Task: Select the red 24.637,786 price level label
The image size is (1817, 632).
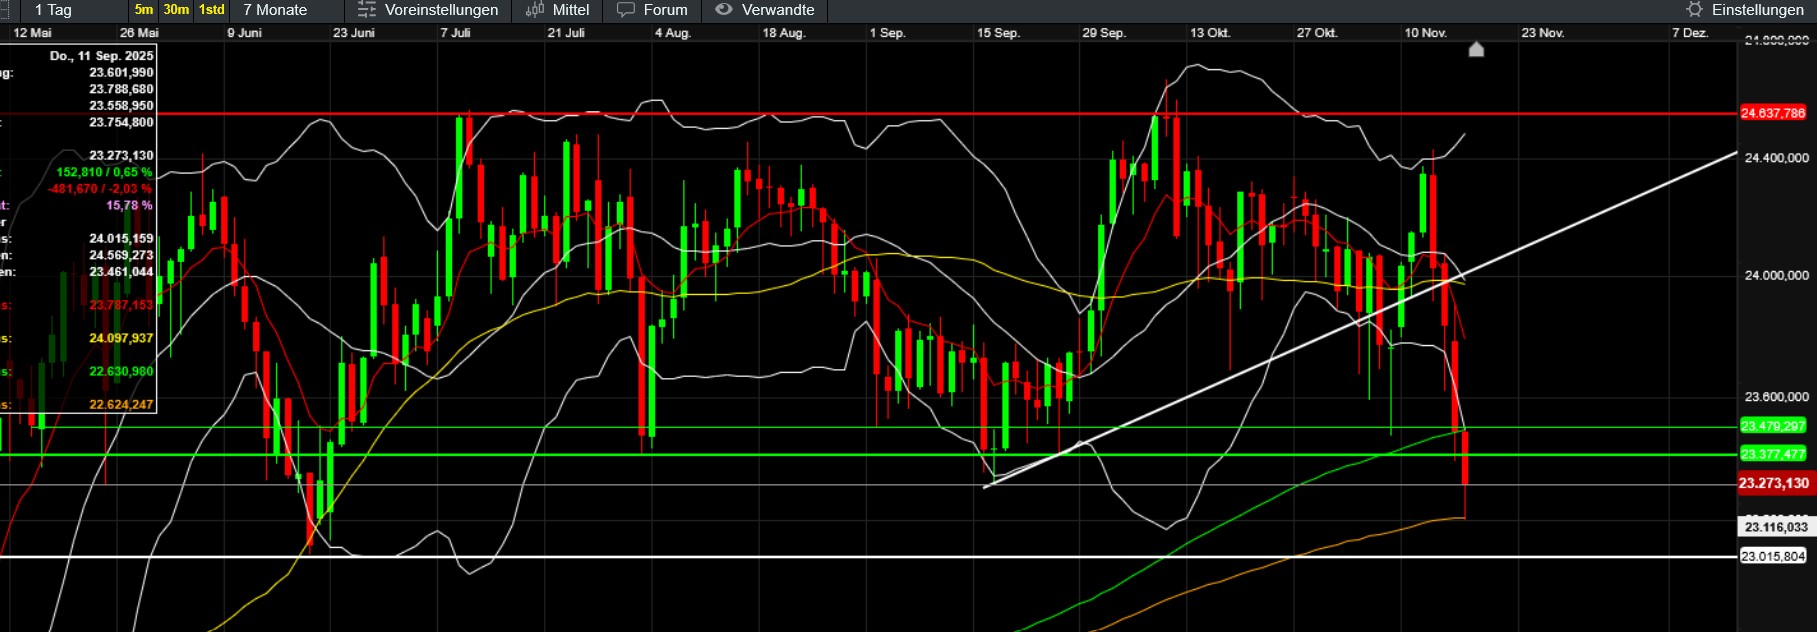Action: tap(1773, 113)
